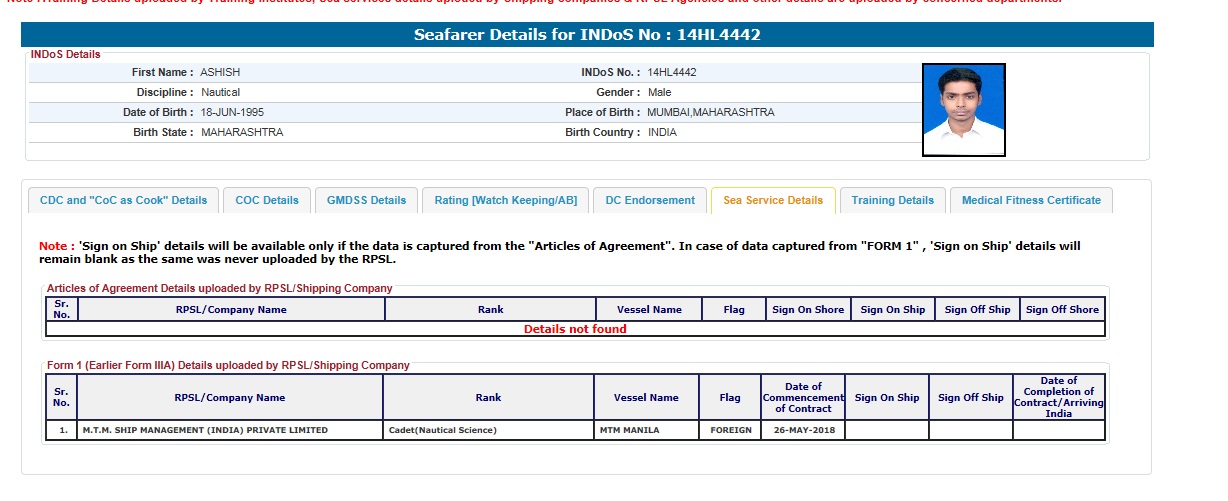
Task: Click the FOREIGN flag cell
Action: click(x=730, y=431)
